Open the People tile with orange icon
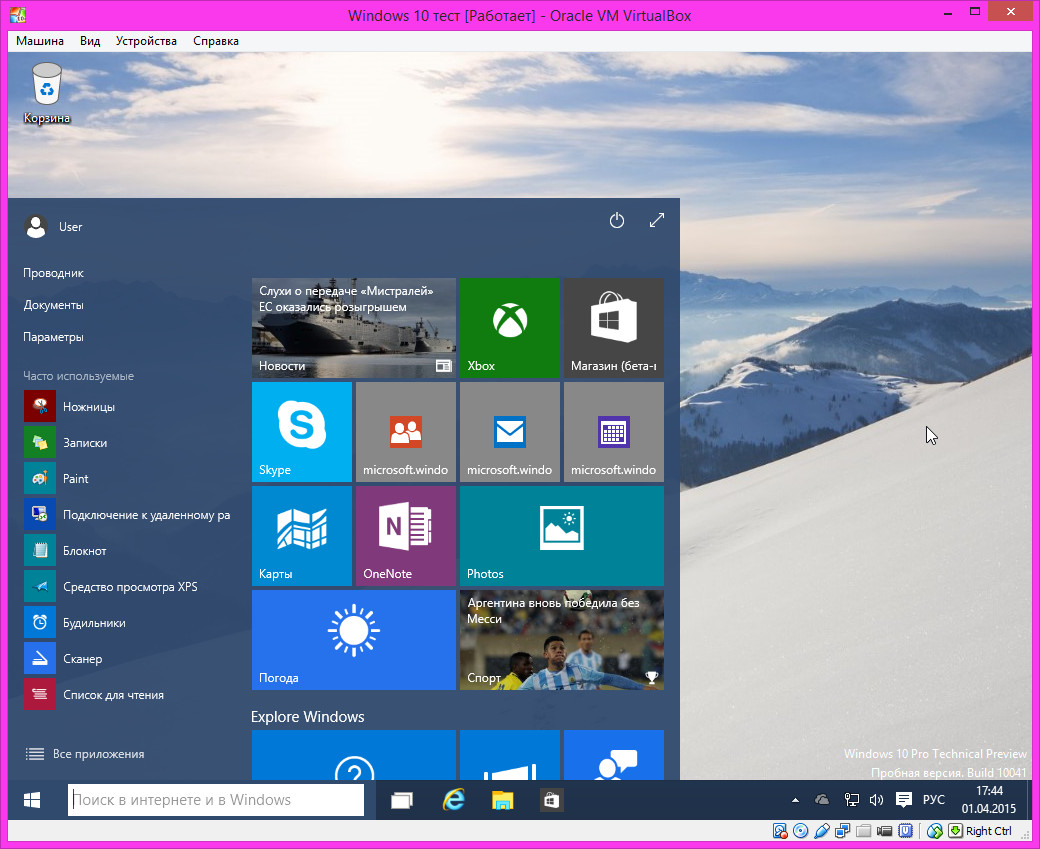1040x849 pixels. 406,432
